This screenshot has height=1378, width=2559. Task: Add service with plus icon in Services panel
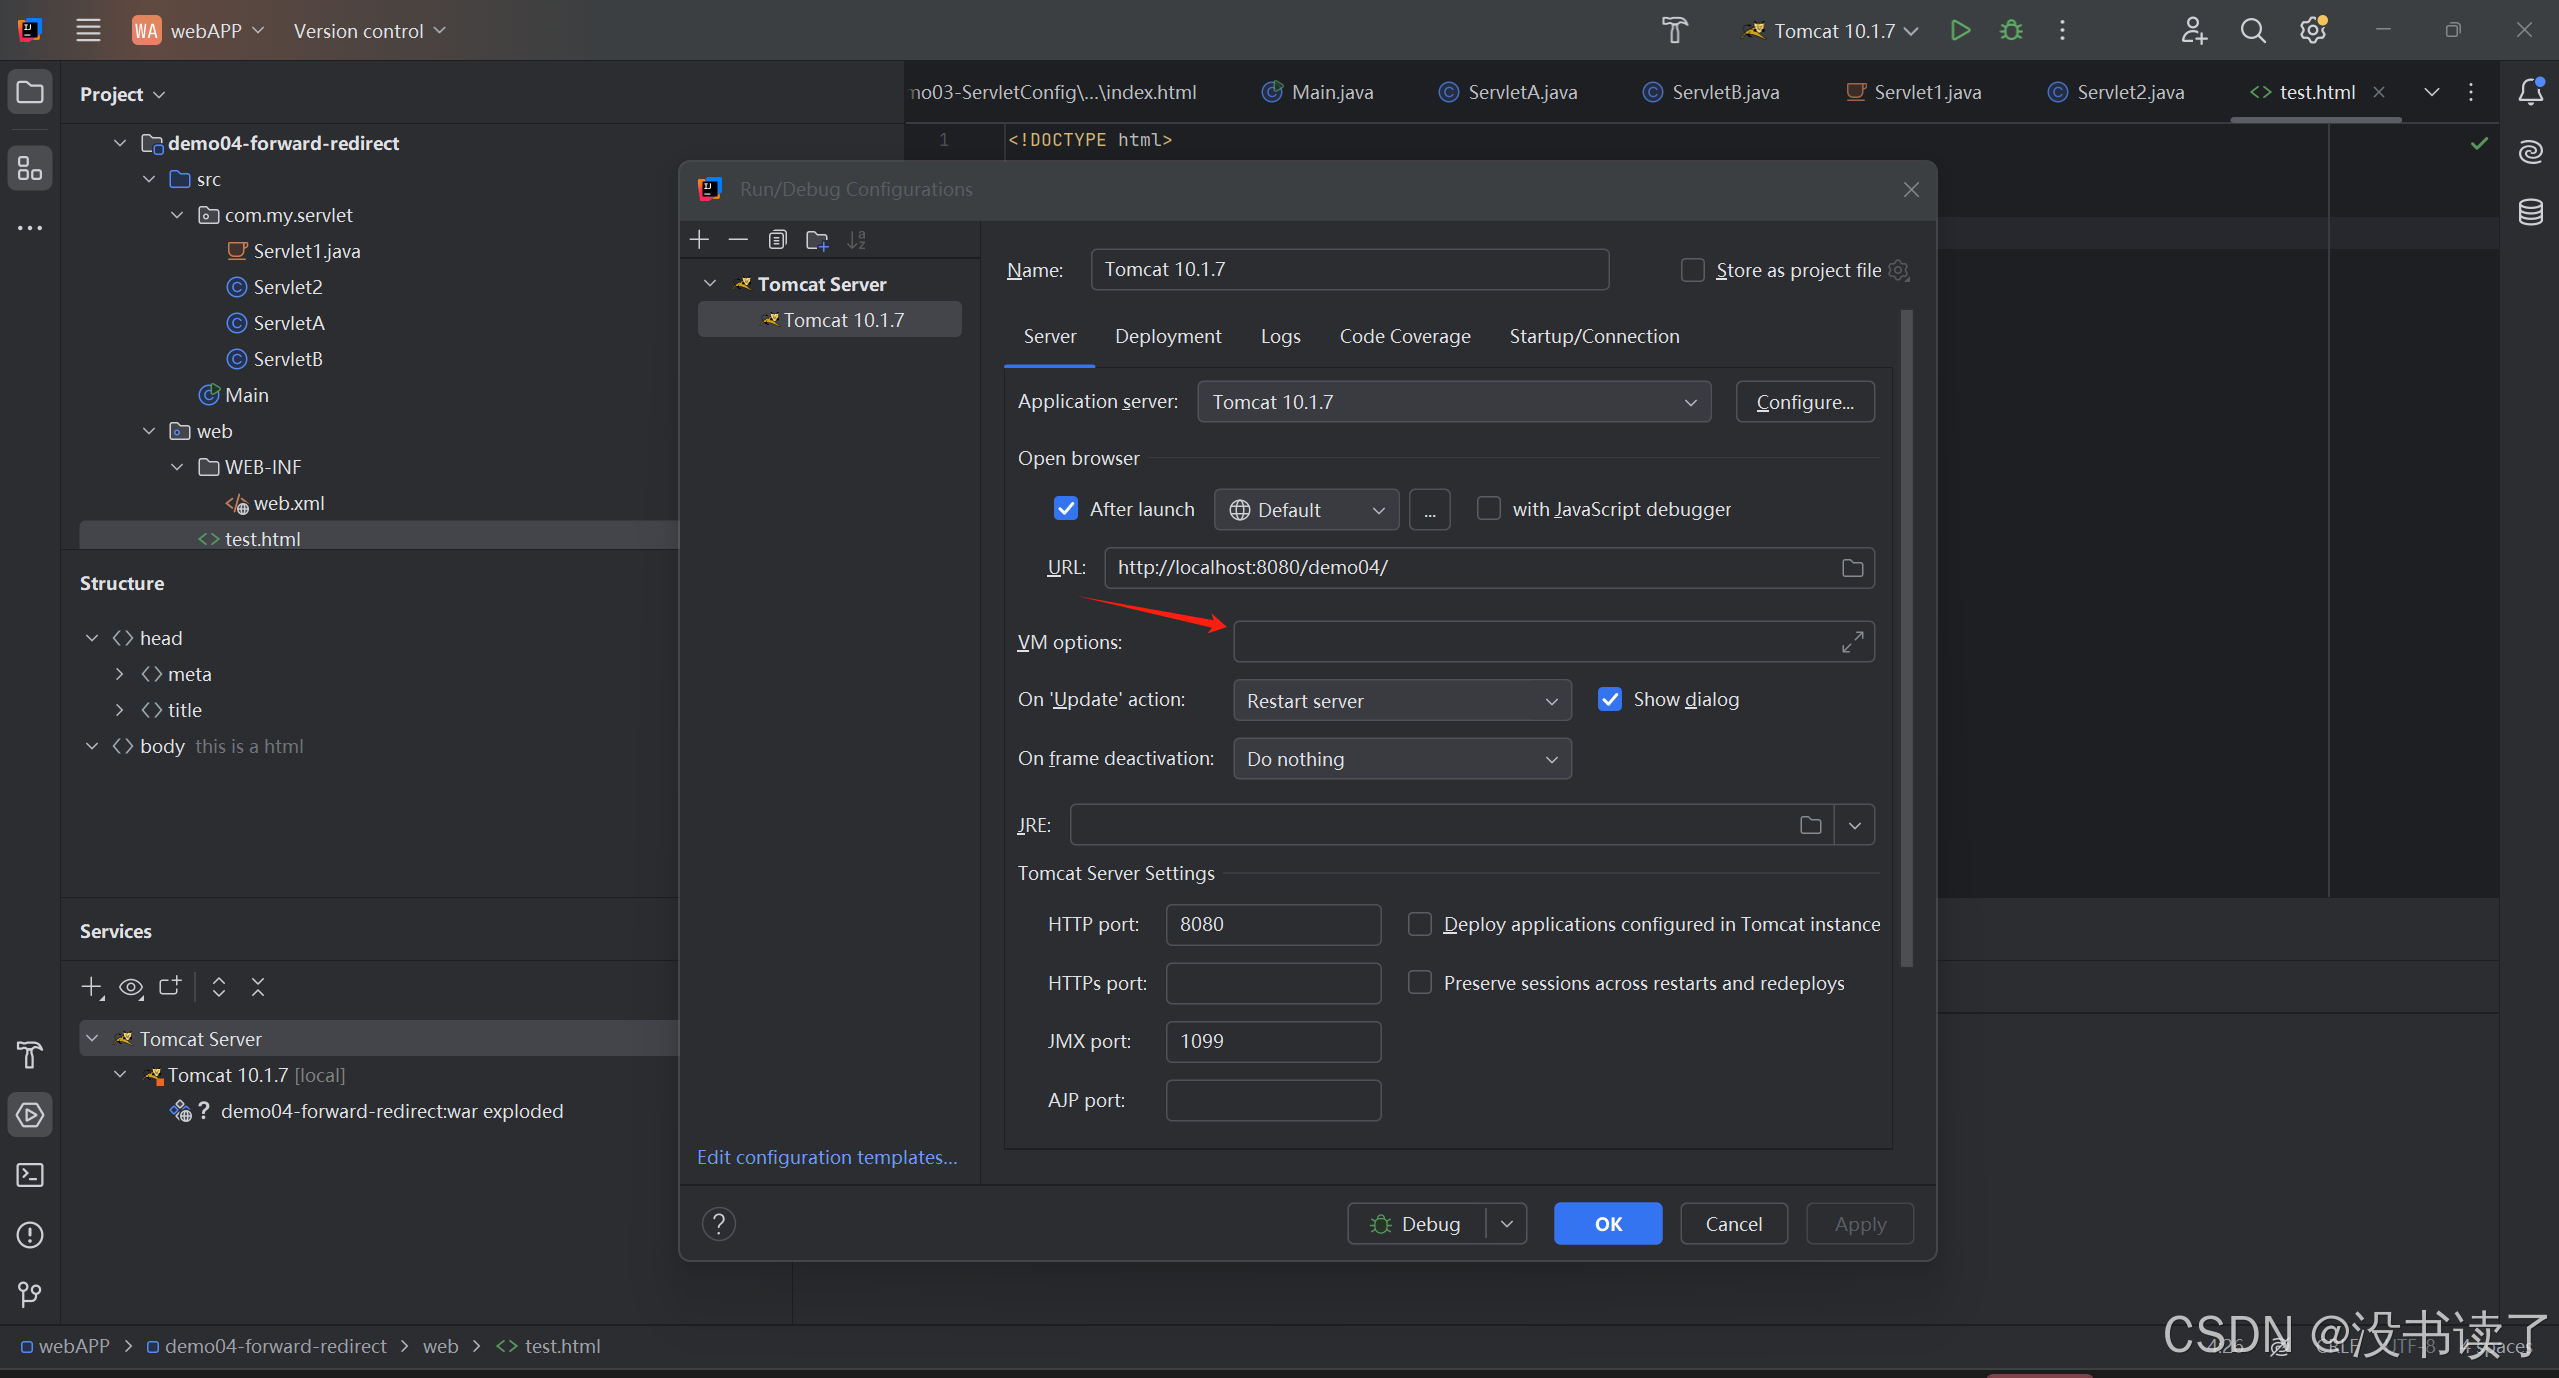pos(92,988)
